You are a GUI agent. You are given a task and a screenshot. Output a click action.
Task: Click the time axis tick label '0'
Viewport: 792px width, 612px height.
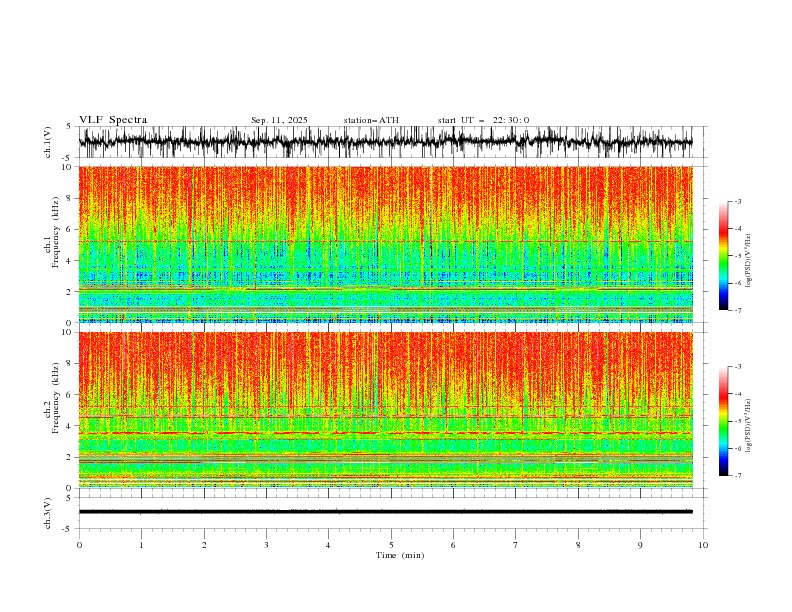pyautogui.click(x=79, y=545)
